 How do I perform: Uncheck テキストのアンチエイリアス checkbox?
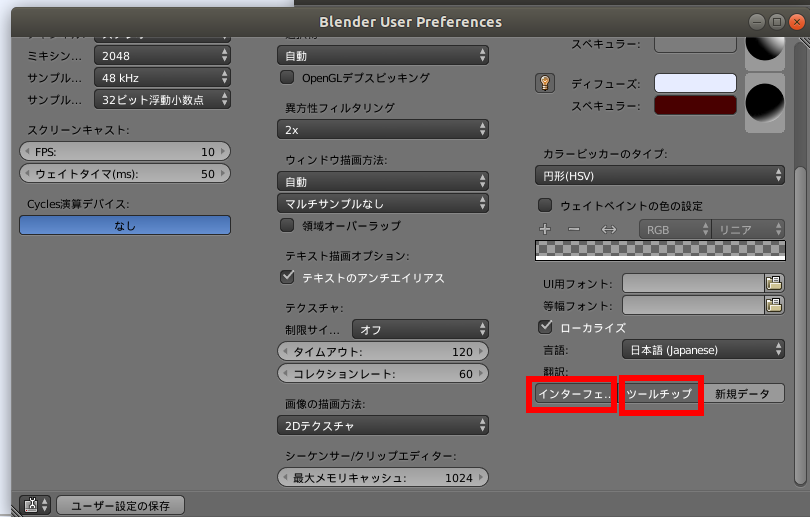tap(287, 277)
